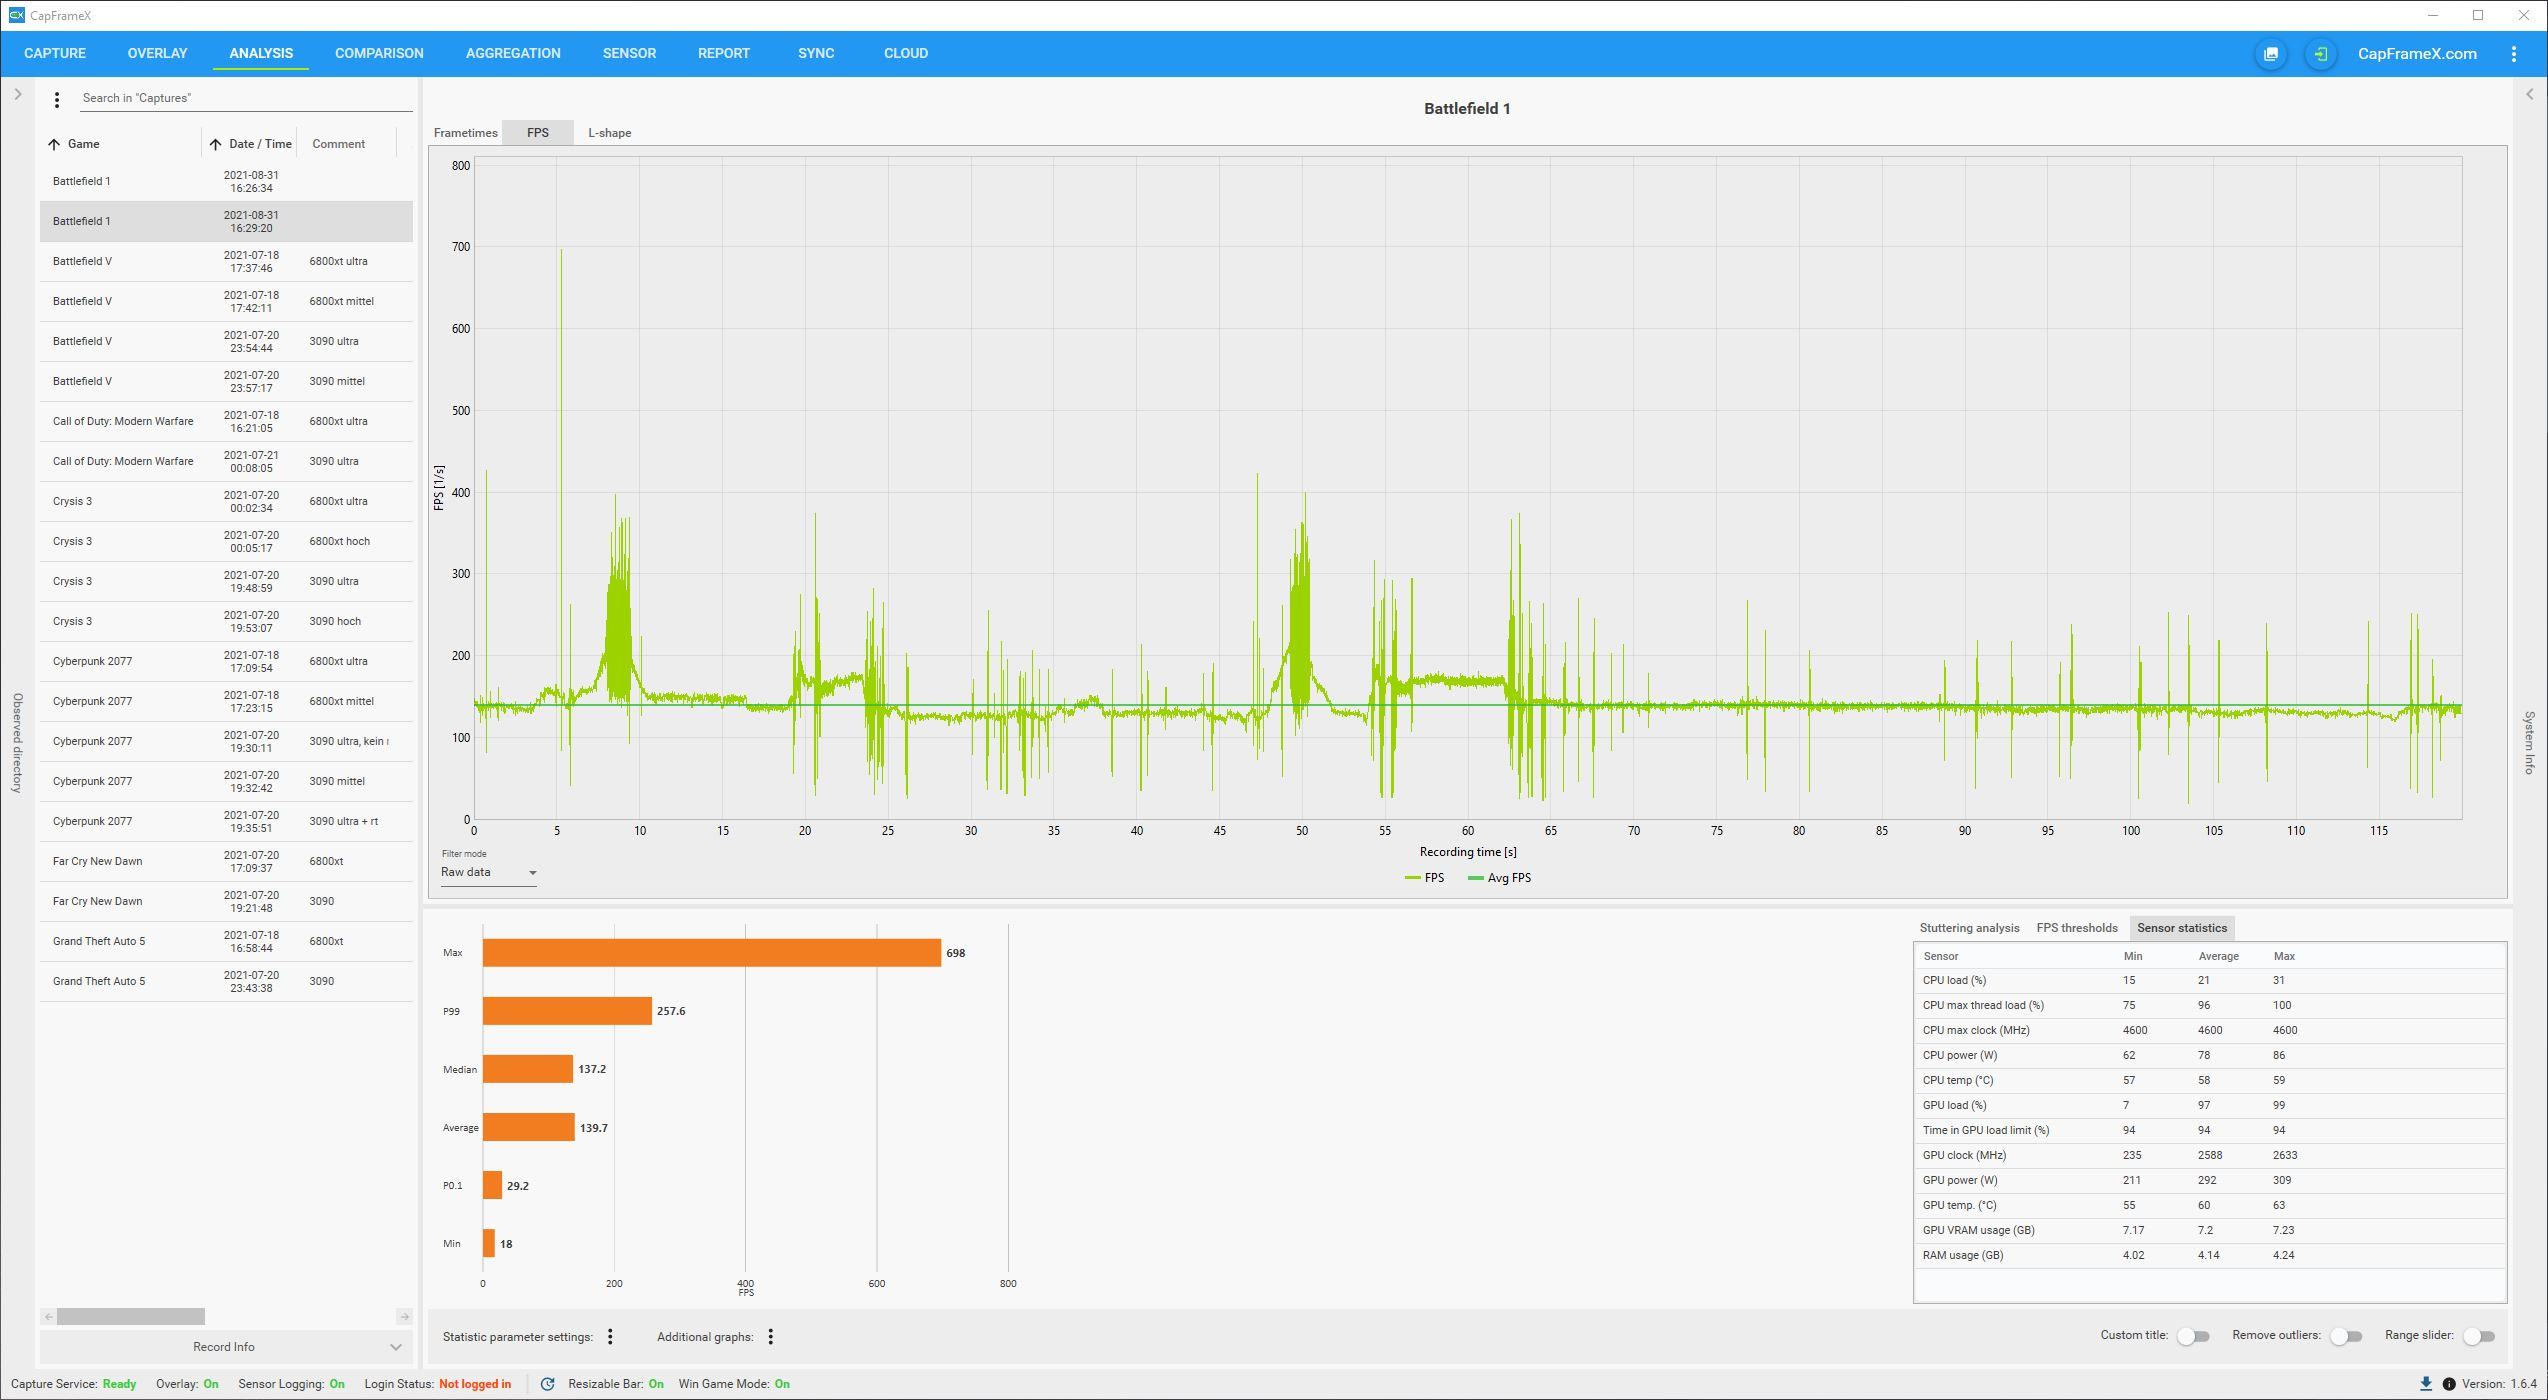2548x1400 pixels.
Task: Select Battlefield 1 capture from 16:26:34
Action: [x=226, y=182]
